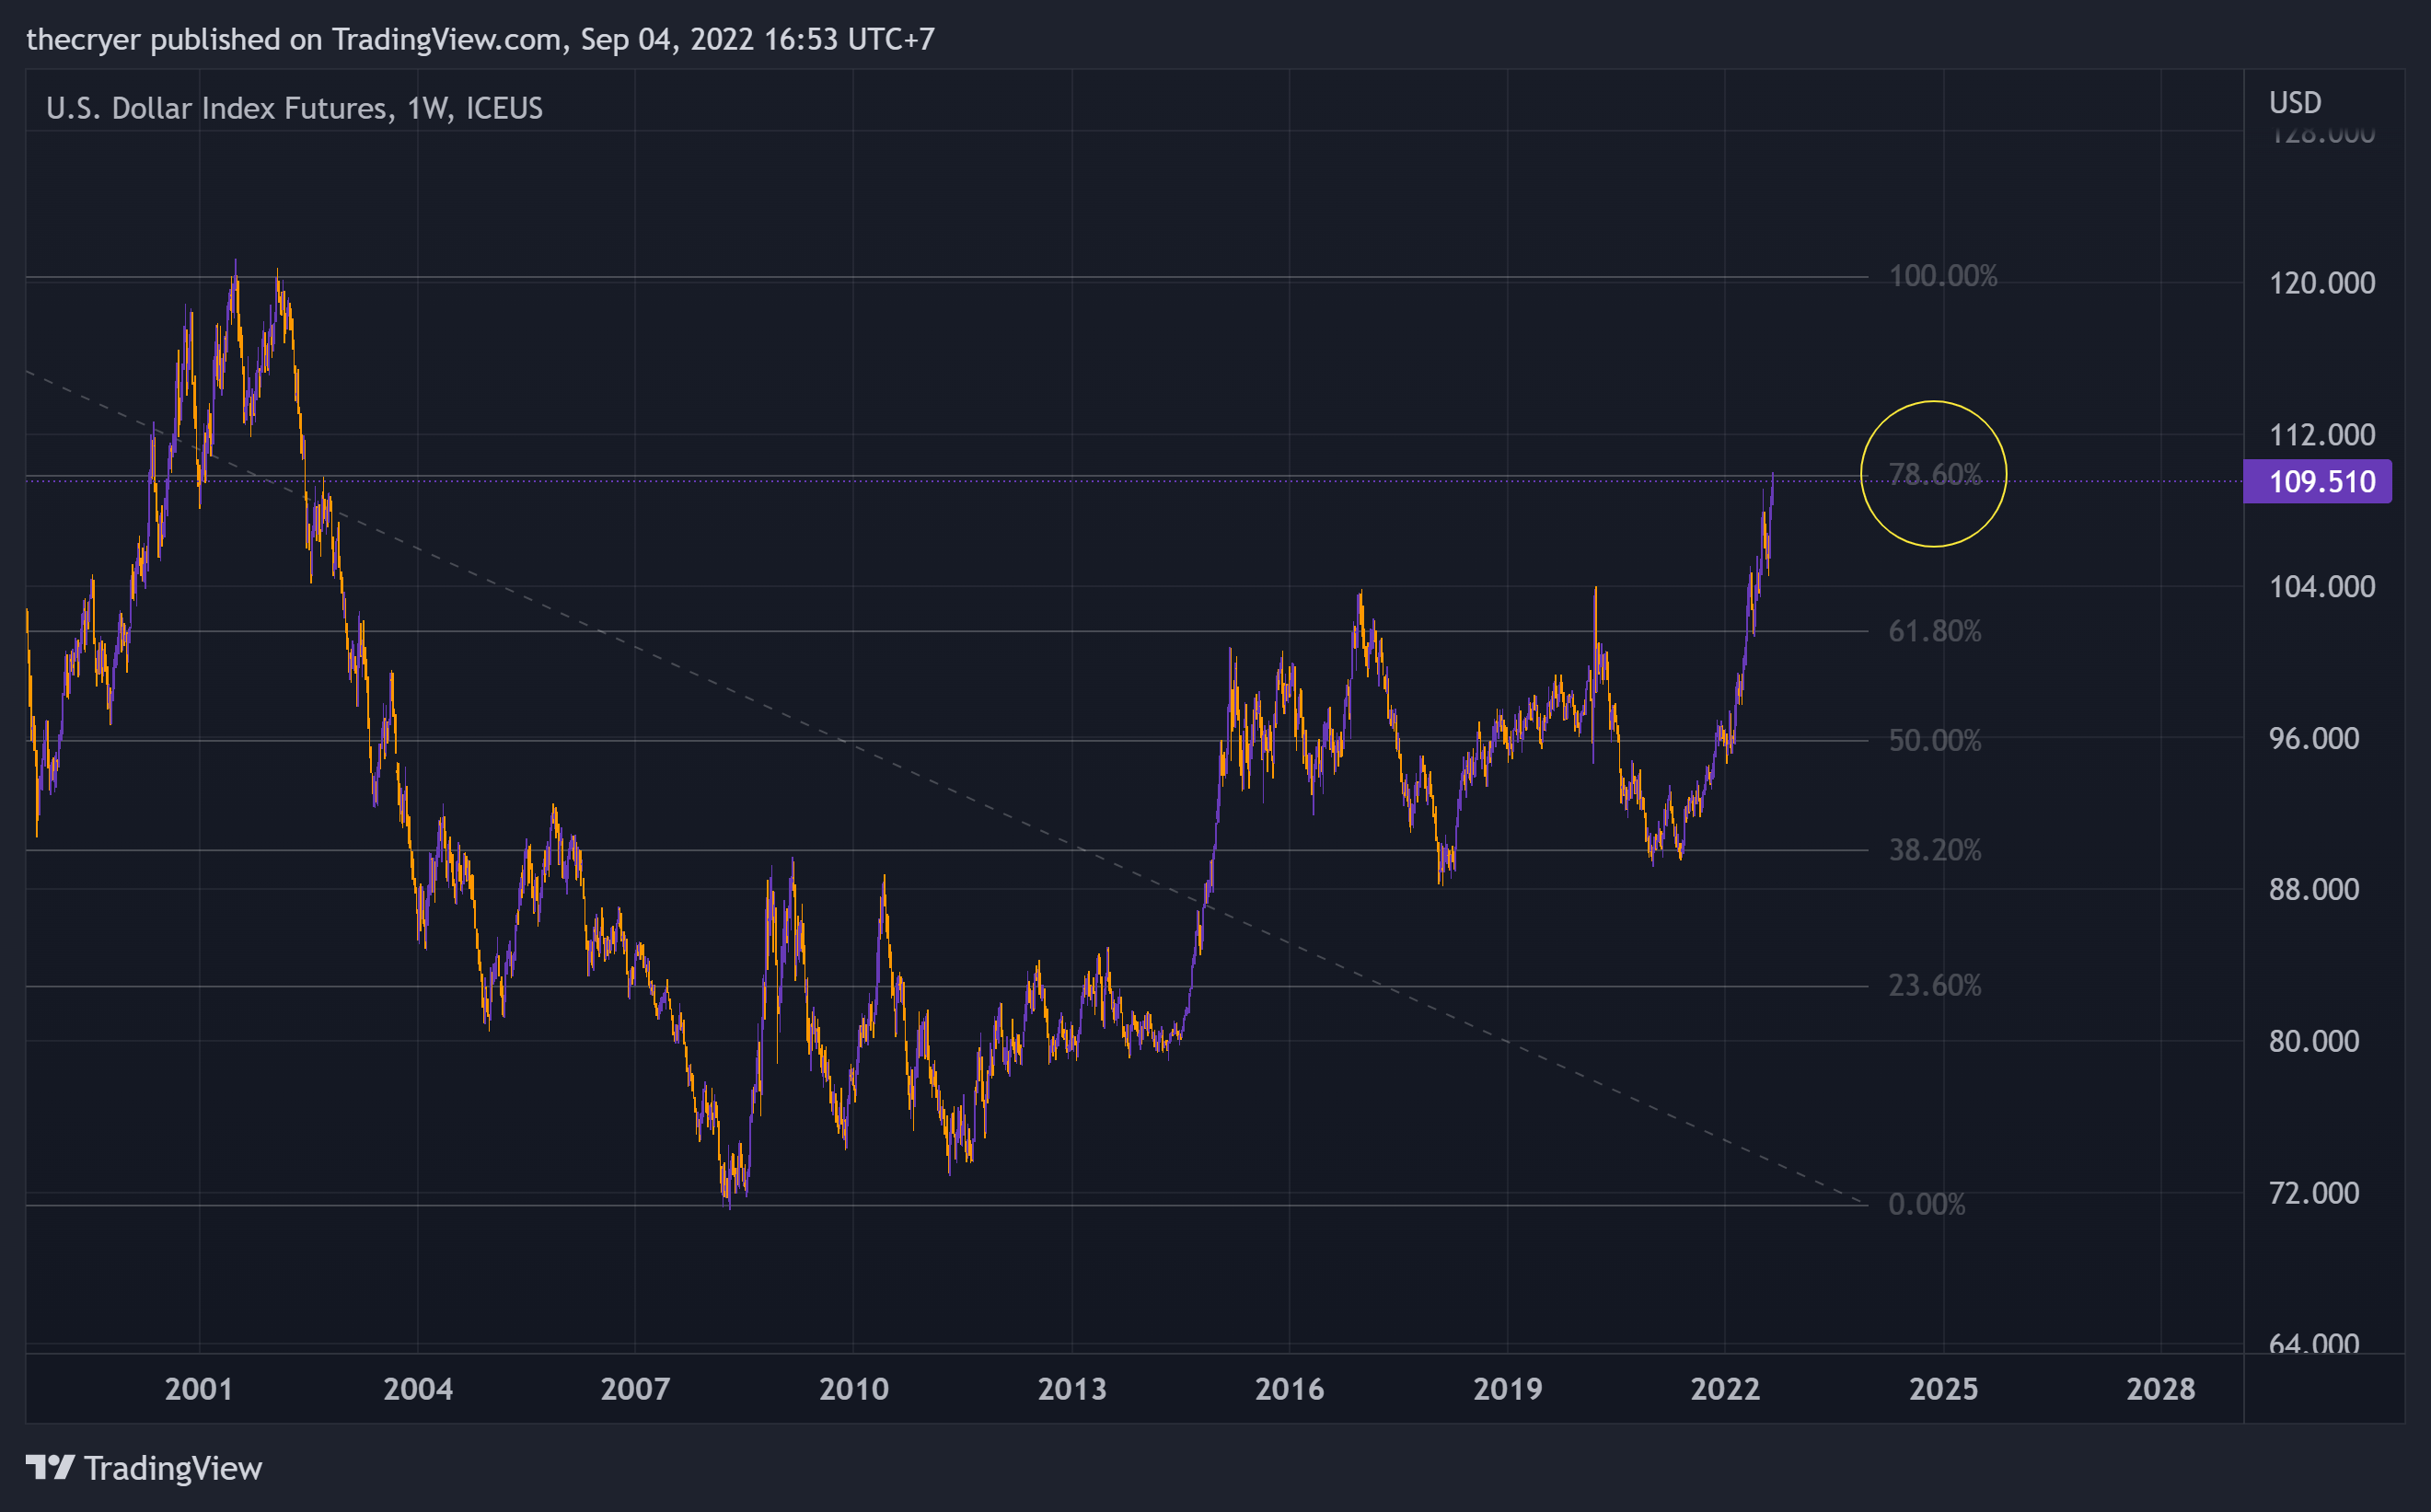Click the 112.000 price axis value
This screenshot has width=2431, height=1512.
tap(2322, 435)
